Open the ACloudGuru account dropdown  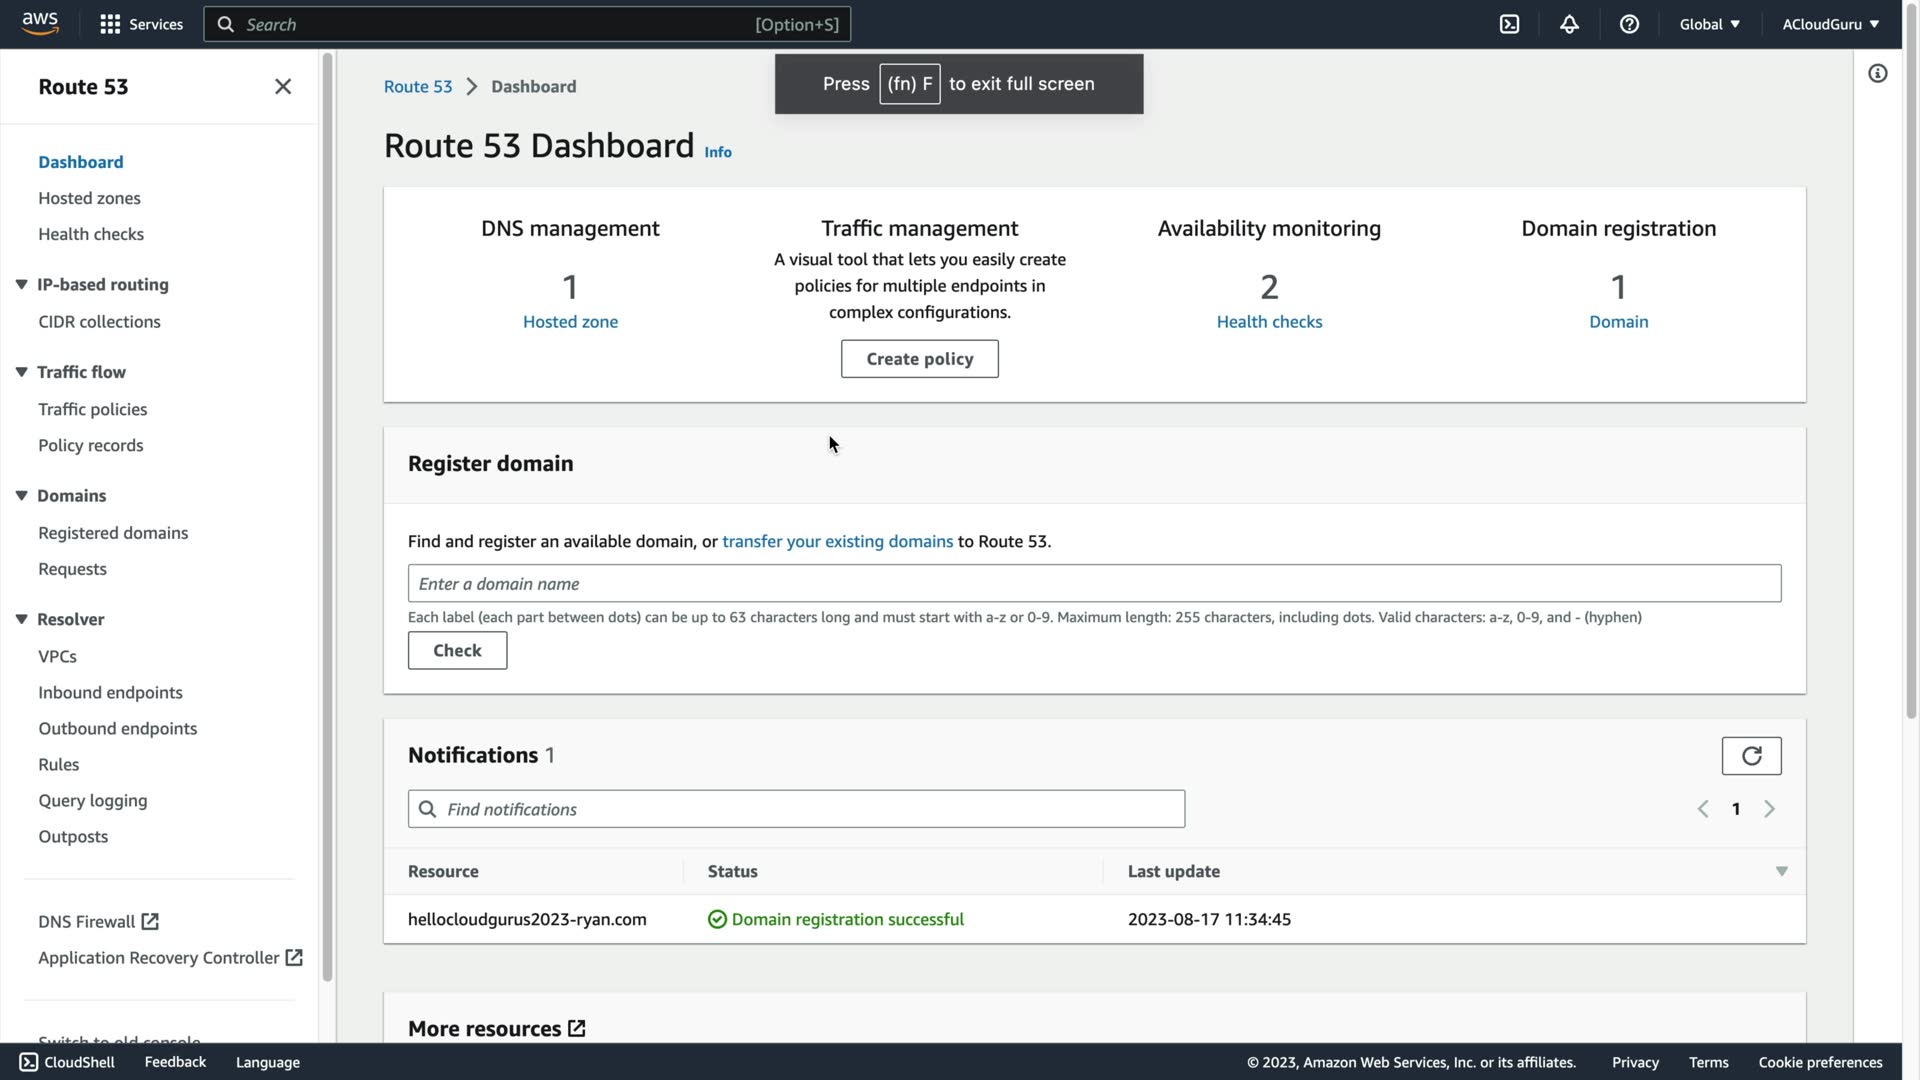click(x=1829, y=24)
